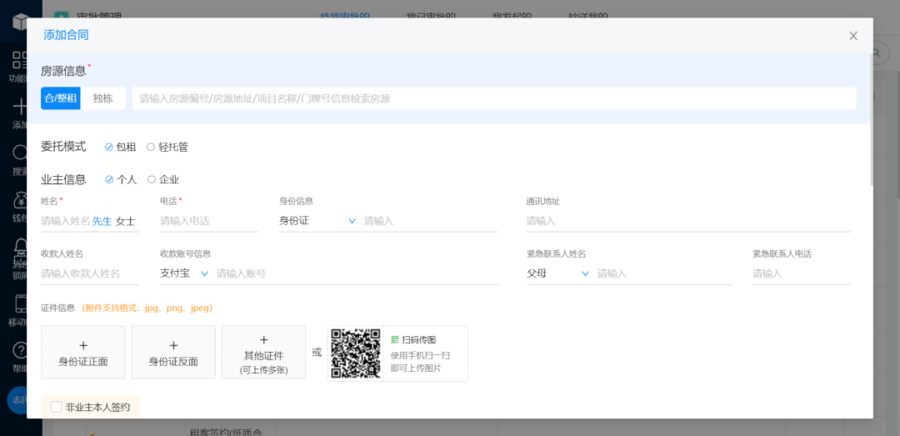Viewport: 900px width, 436px height.
Task: Open the 帮助 question mark icon
Action: (20, 350)
